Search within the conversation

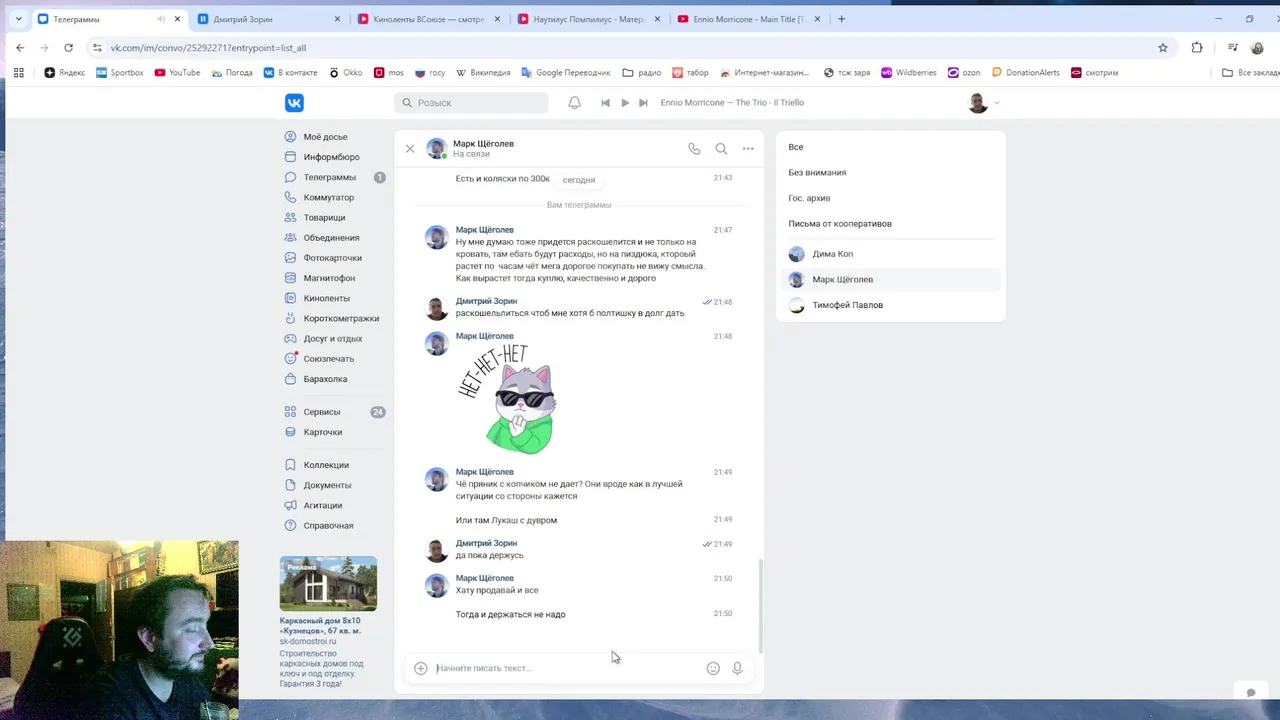pos(721,149)
